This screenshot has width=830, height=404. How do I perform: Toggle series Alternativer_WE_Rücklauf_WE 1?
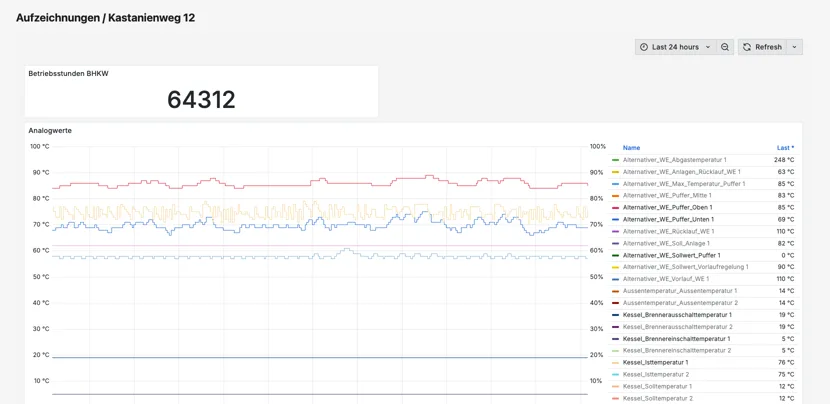point(669,231)
